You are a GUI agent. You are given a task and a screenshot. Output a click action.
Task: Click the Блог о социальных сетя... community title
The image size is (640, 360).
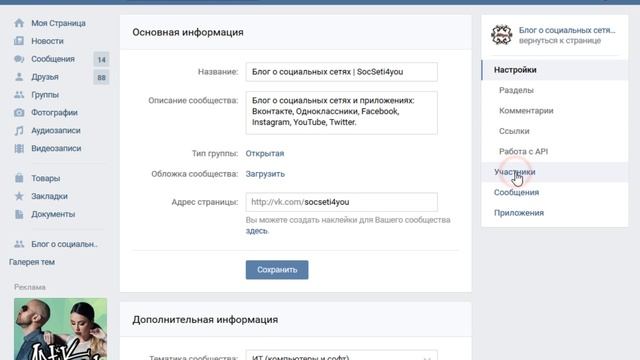coord(567,30)
